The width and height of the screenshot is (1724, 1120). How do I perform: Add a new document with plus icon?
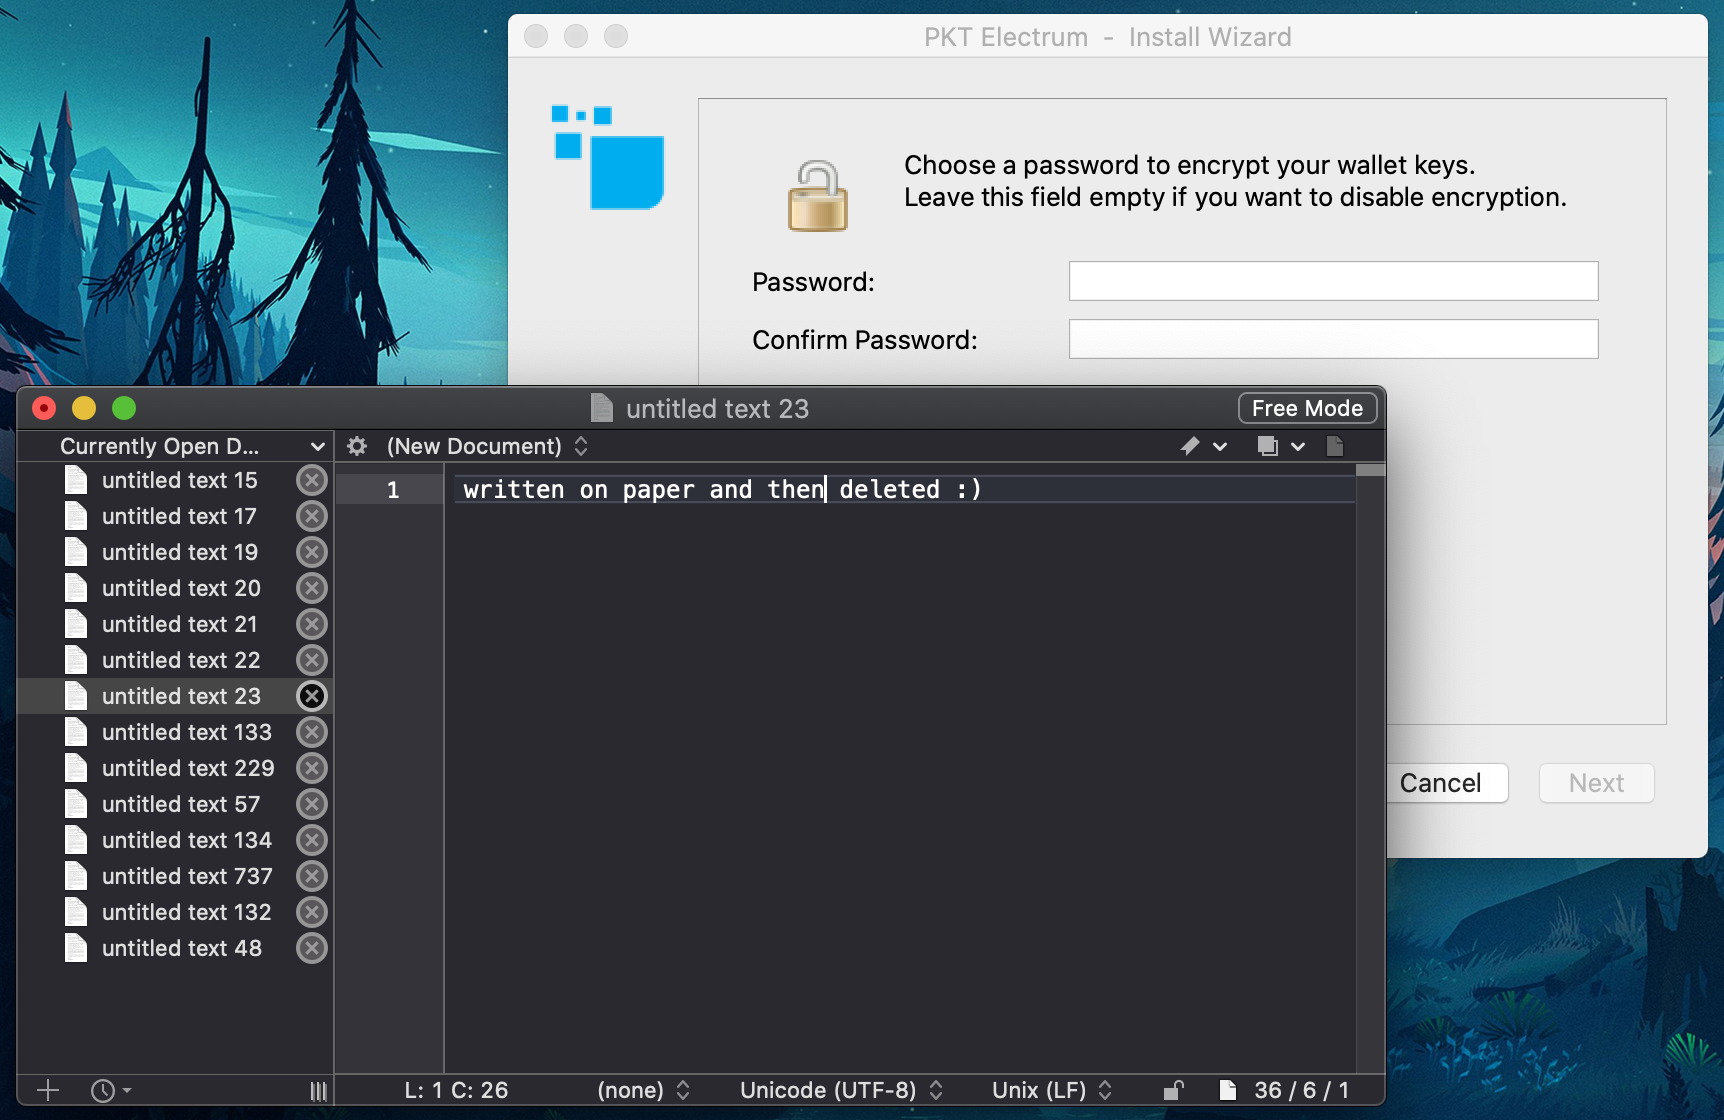[x=47, y=1090]
